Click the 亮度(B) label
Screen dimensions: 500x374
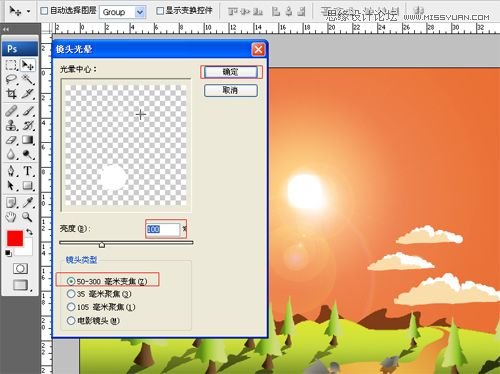point(75,229)
